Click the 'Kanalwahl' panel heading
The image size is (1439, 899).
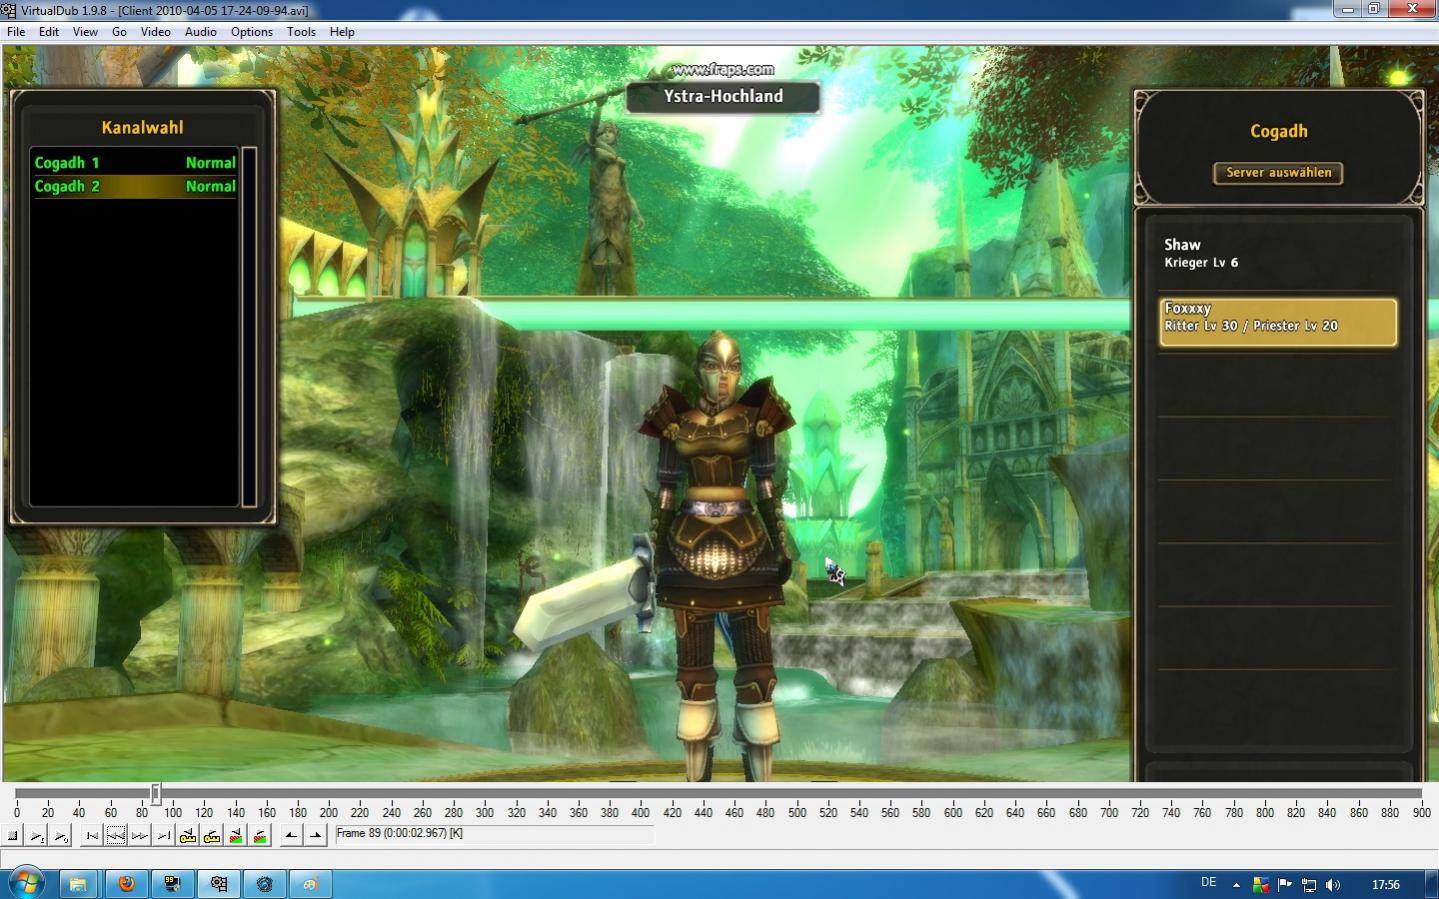[142, 128]
